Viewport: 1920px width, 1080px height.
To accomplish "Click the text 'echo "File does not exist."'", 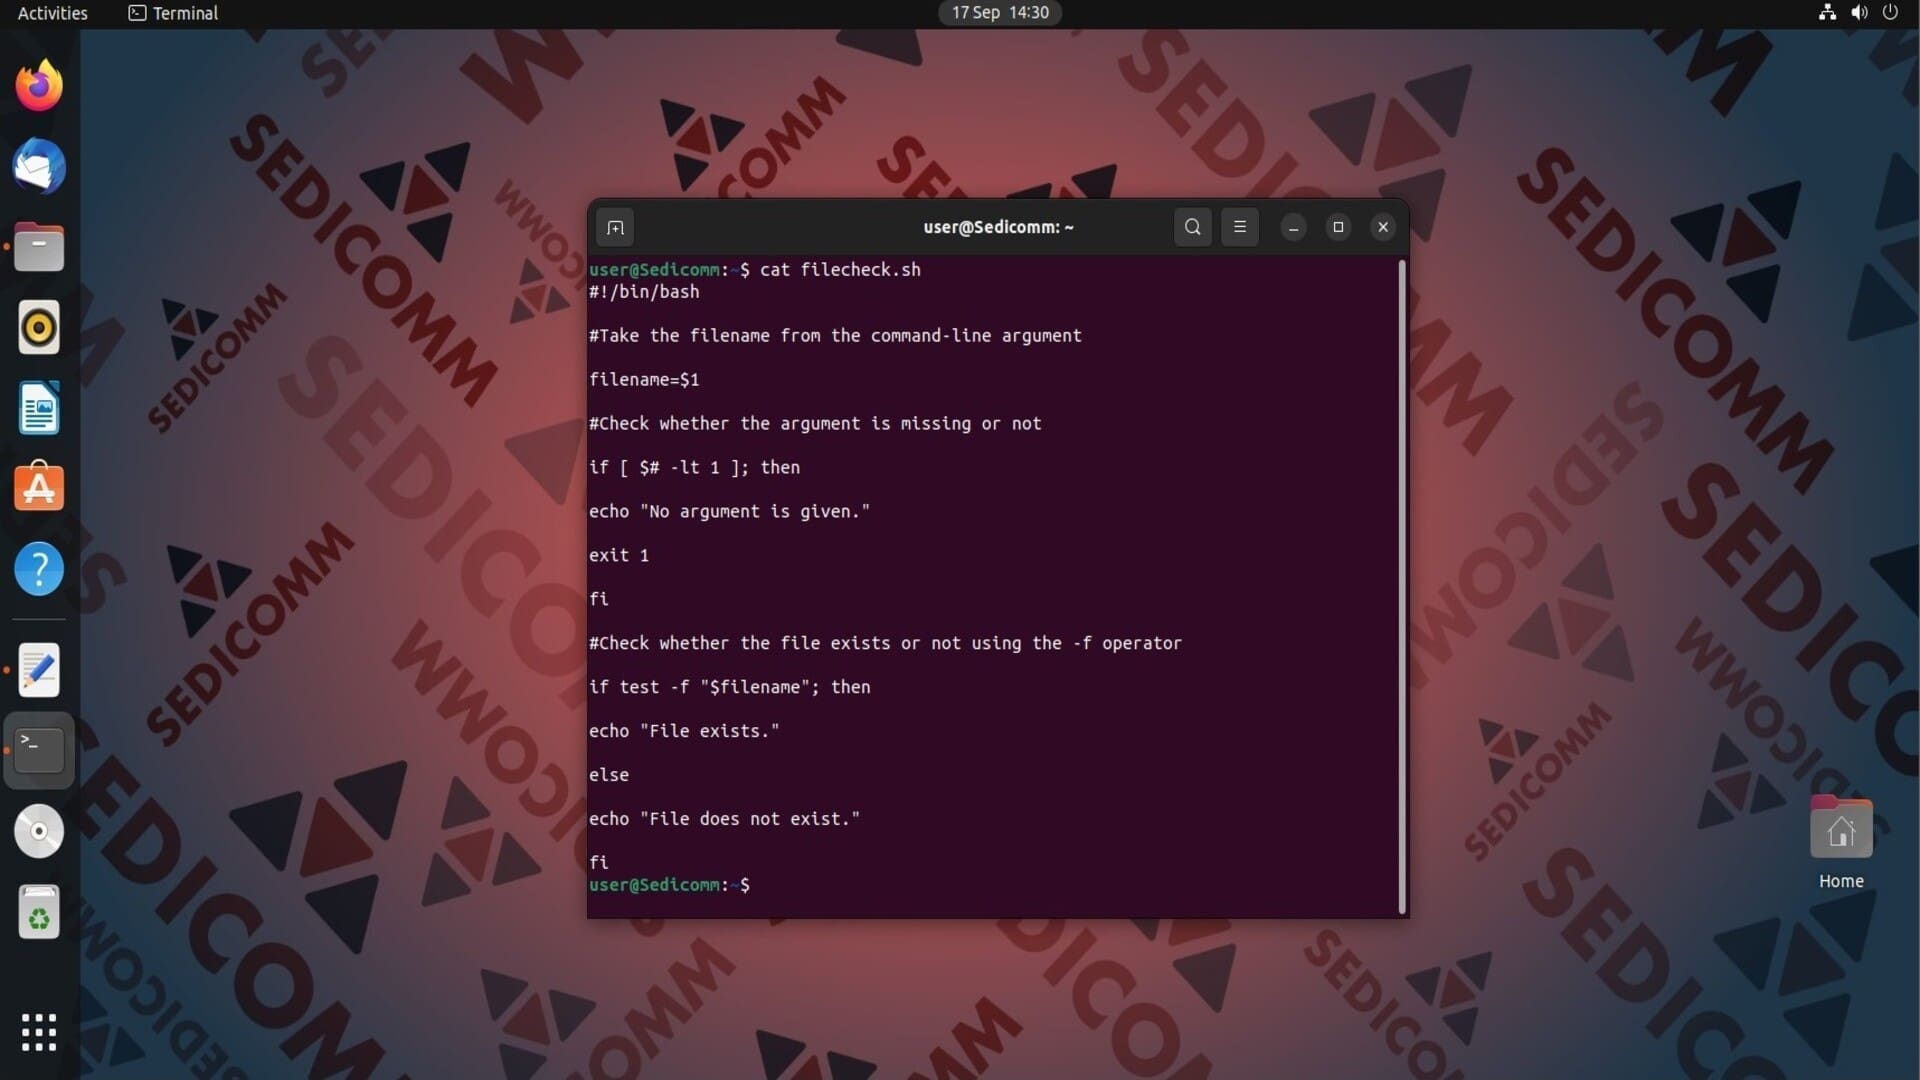I will 724,820.
